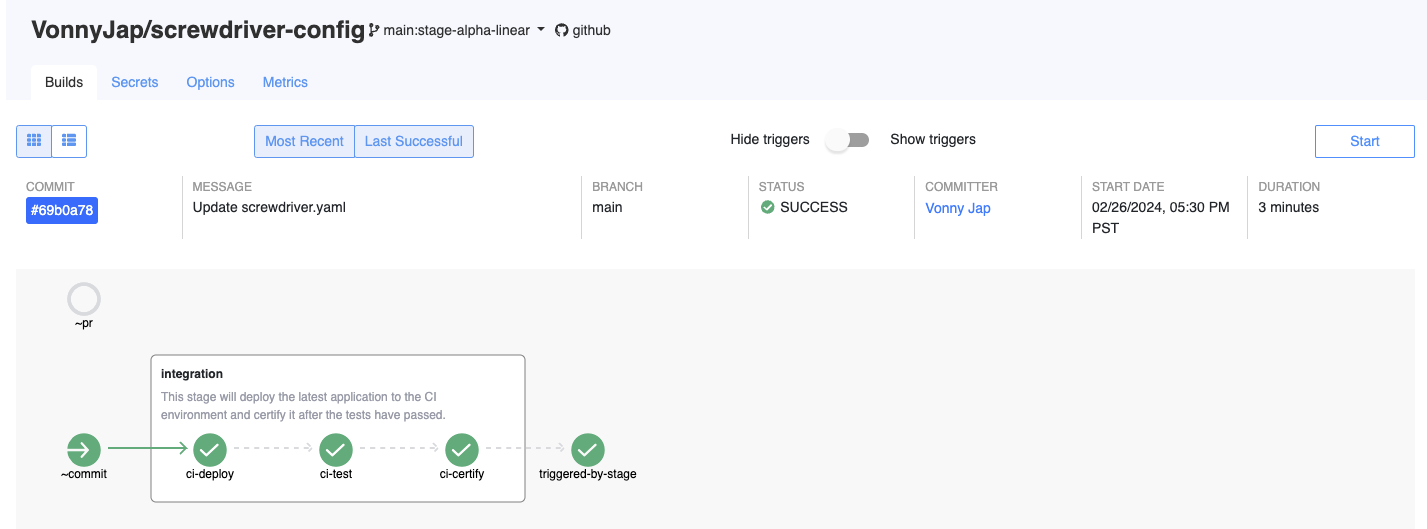
Task: Toggle the Show triggers switch
Action: [x=848, y=140]
